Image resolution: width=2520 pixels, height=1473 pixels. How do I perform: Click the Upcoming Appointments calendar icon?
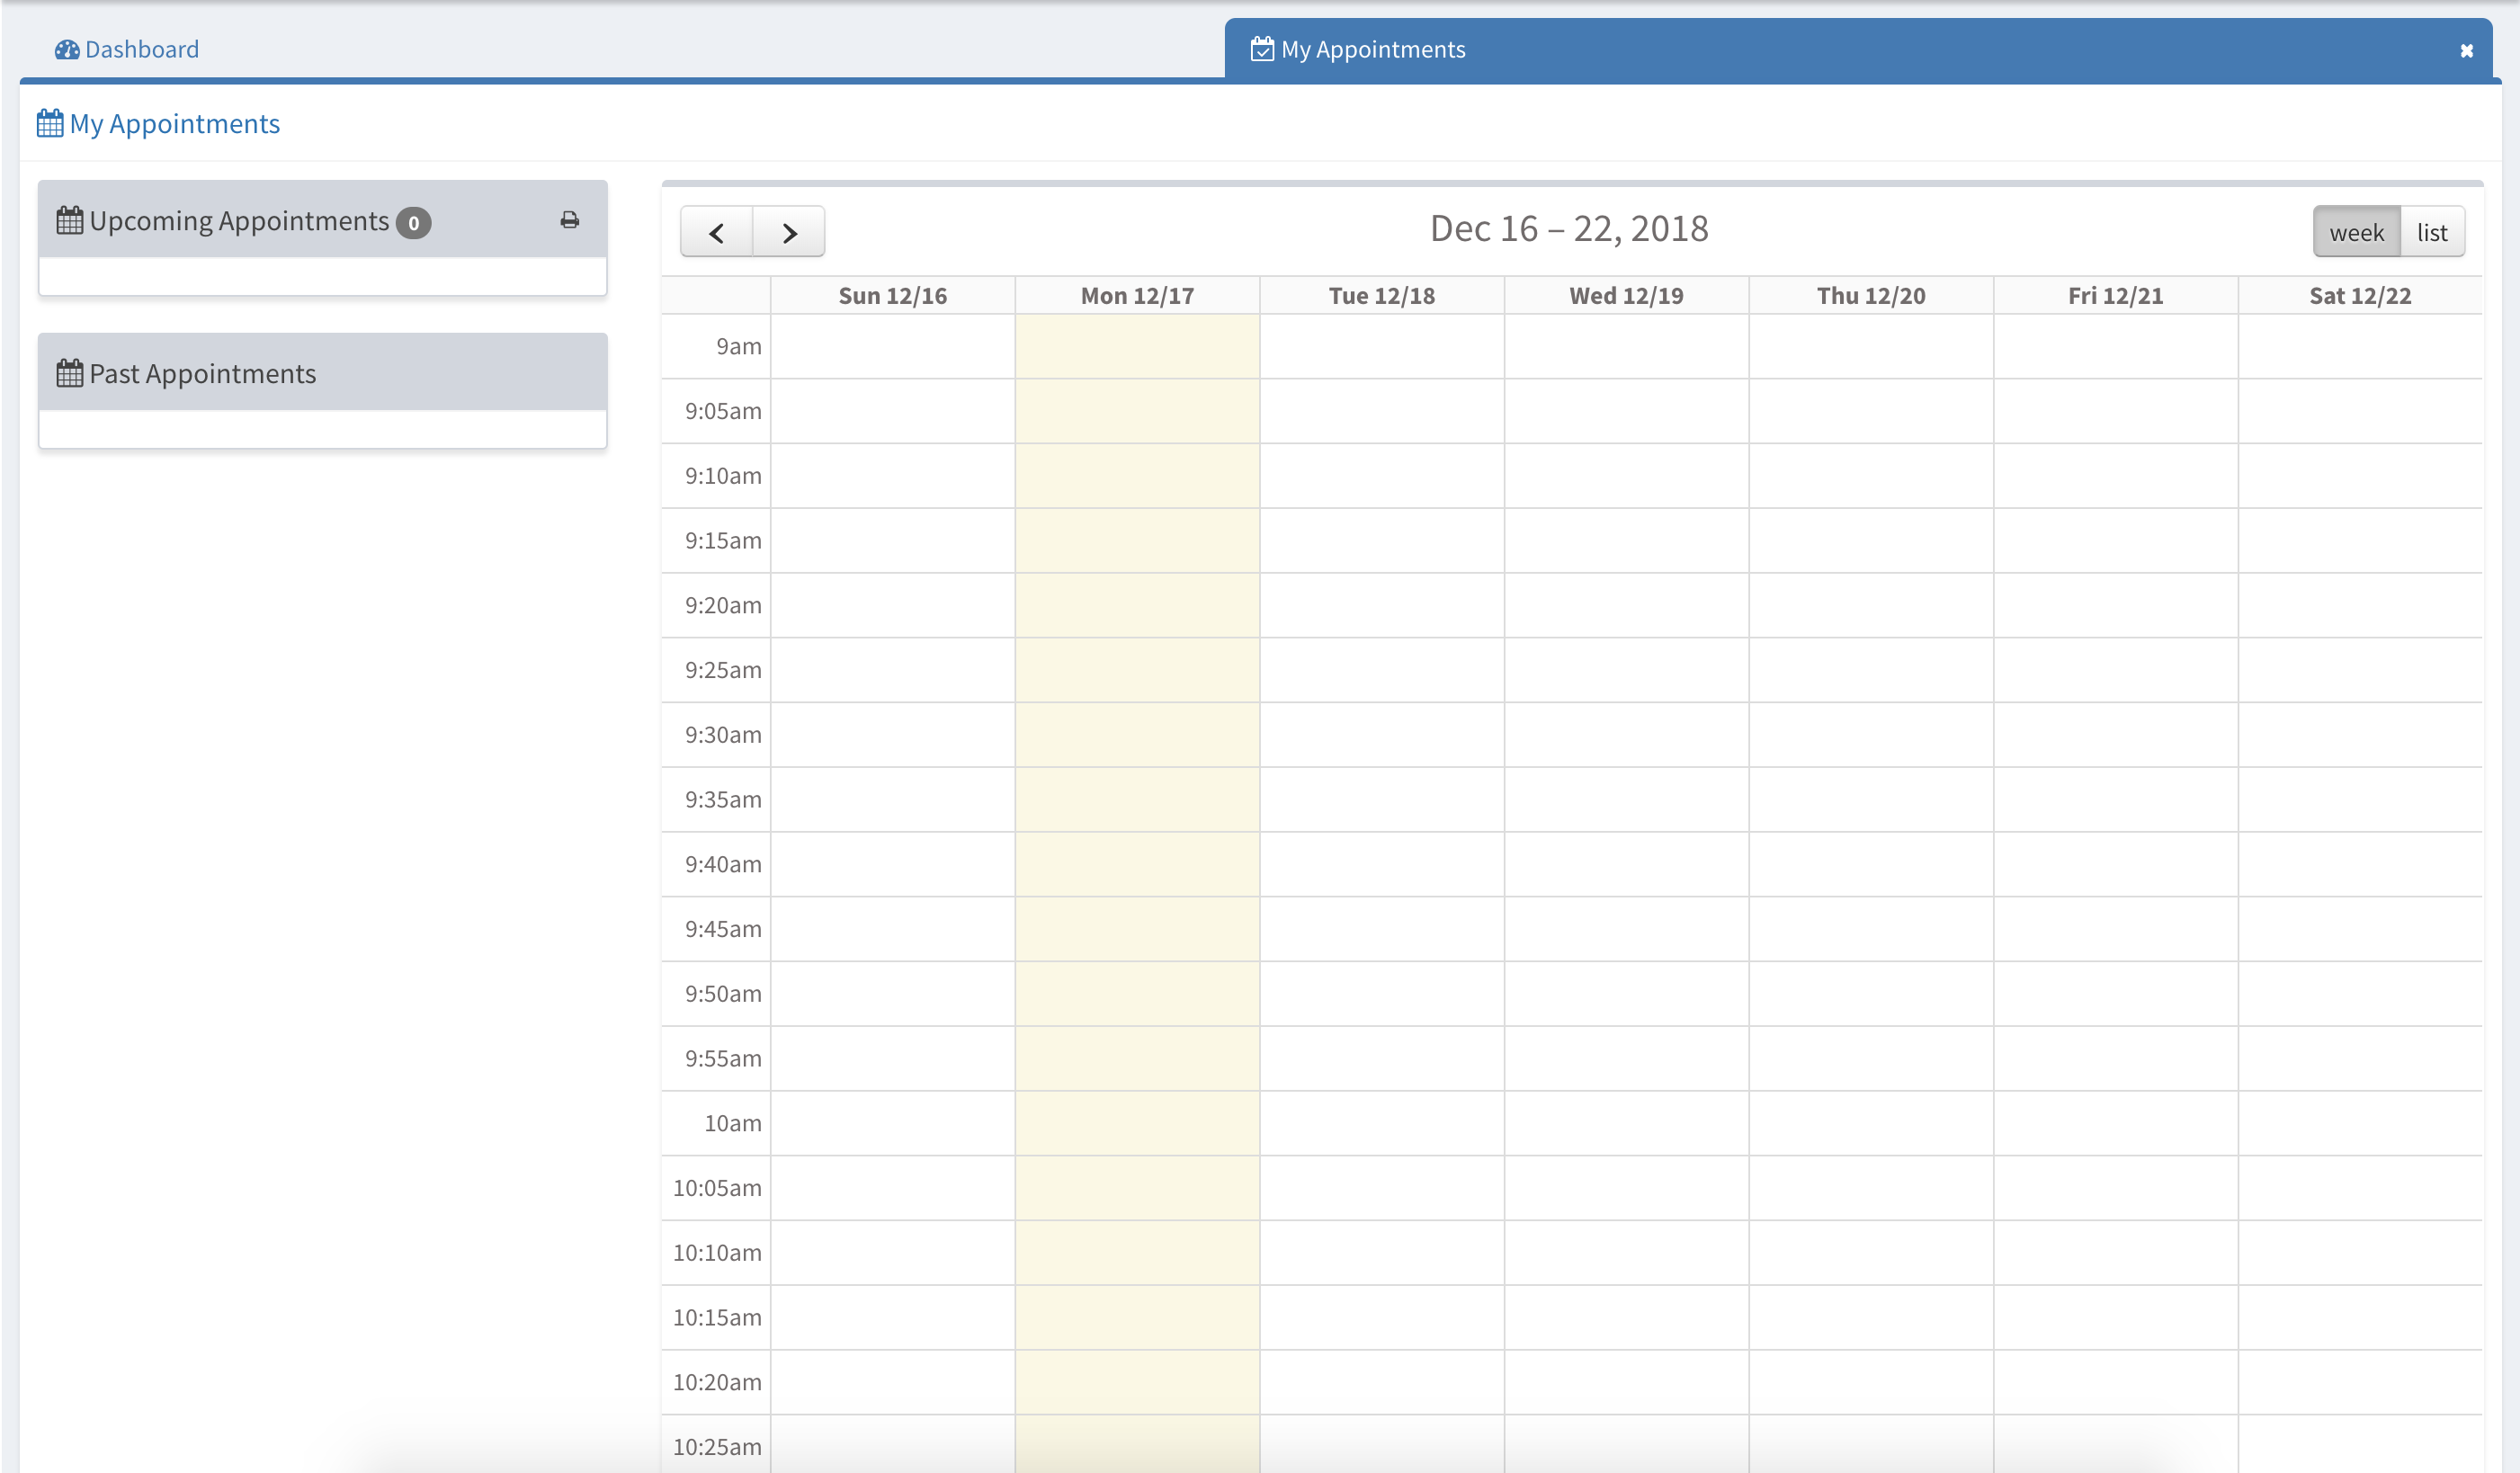click(69, 221)
